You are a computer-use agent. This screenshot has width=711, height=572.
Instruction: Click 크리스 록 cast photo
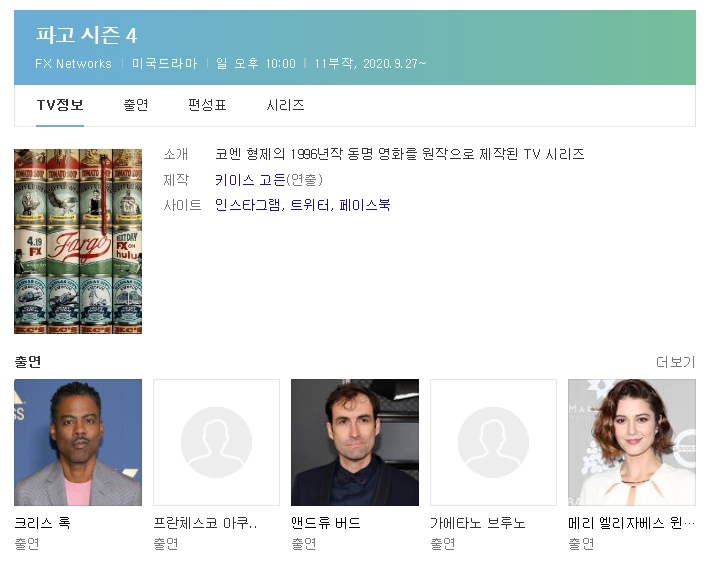78,442
